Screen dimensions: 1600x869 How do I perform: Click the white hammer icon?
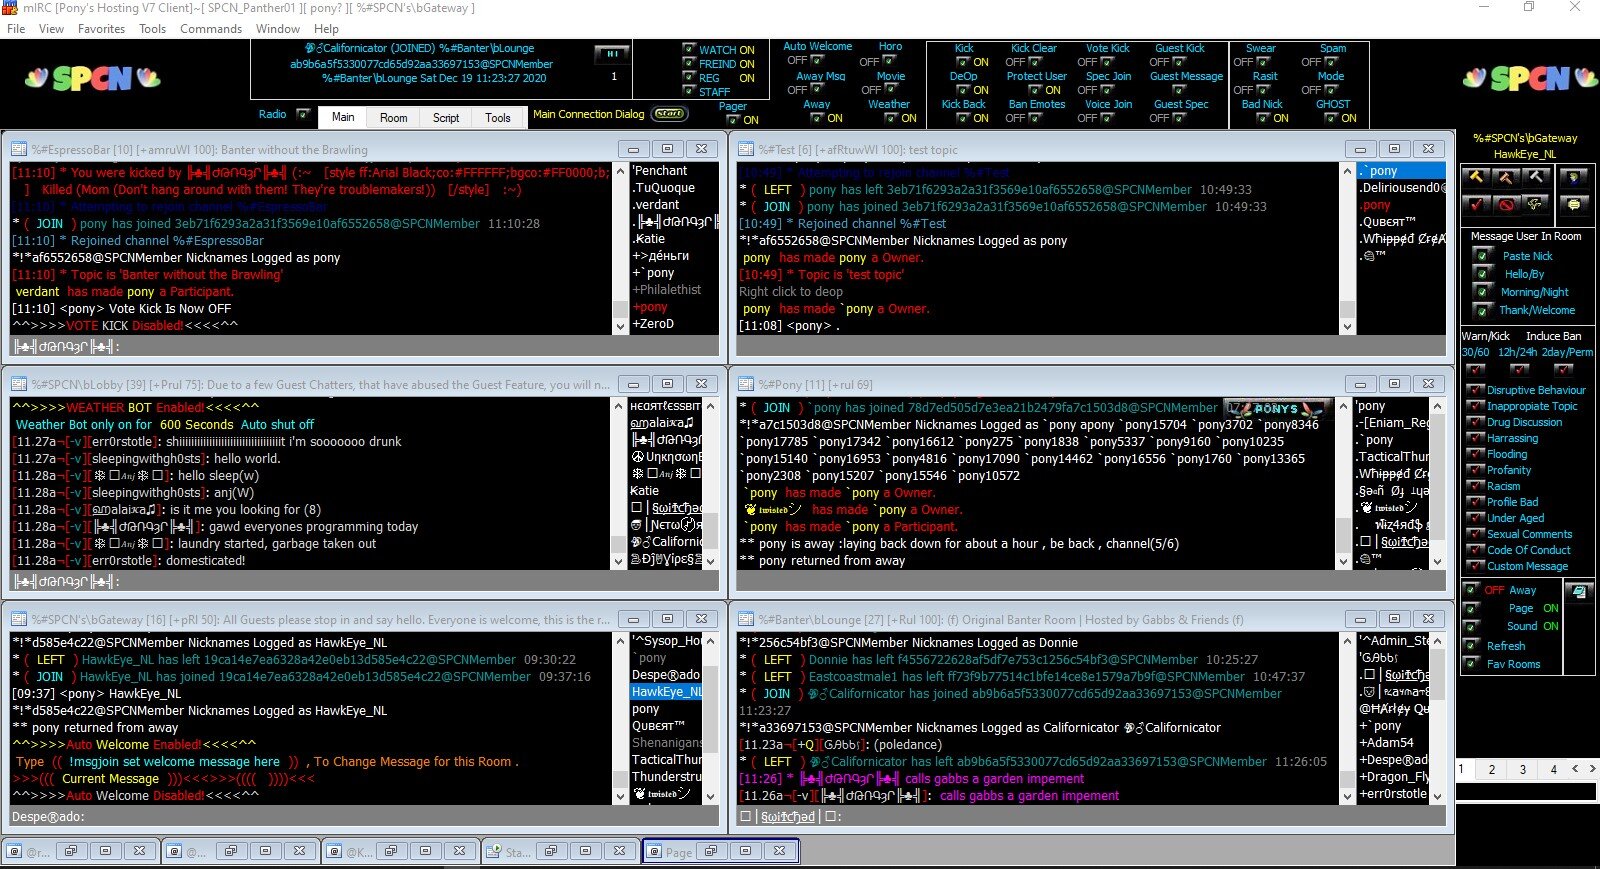1536,177
